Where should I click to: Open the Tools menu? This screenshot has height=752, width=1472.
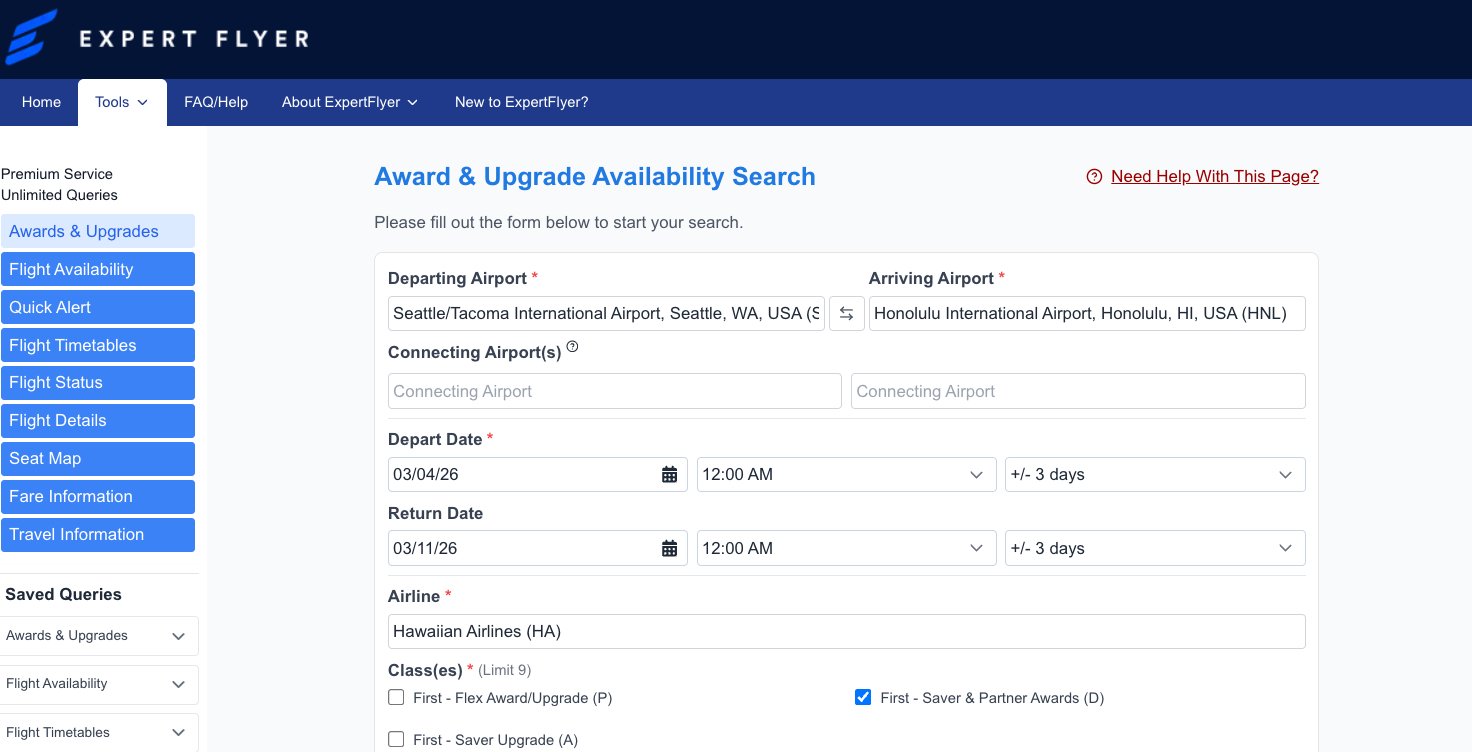click(x=121, y=102)
